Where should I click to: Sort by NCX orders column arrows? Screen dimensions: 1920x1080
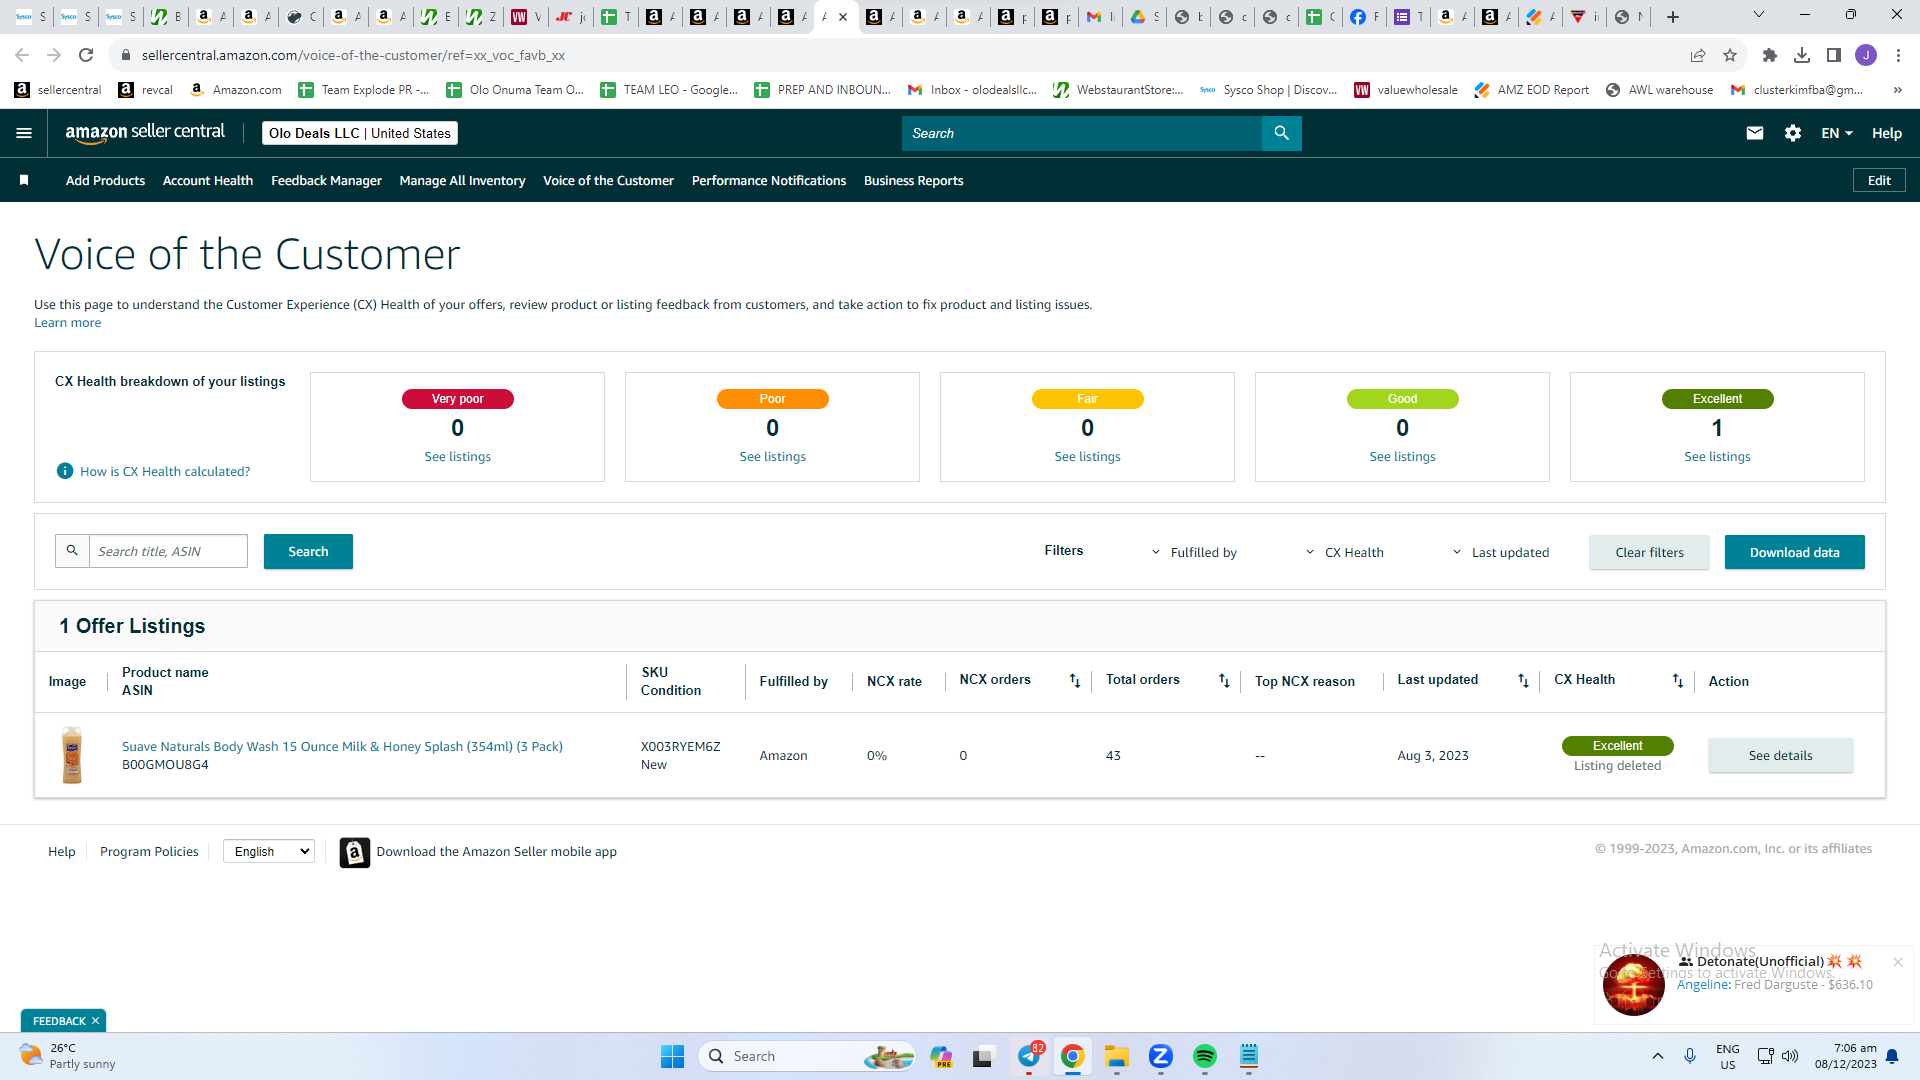[x=1075, y=681]
